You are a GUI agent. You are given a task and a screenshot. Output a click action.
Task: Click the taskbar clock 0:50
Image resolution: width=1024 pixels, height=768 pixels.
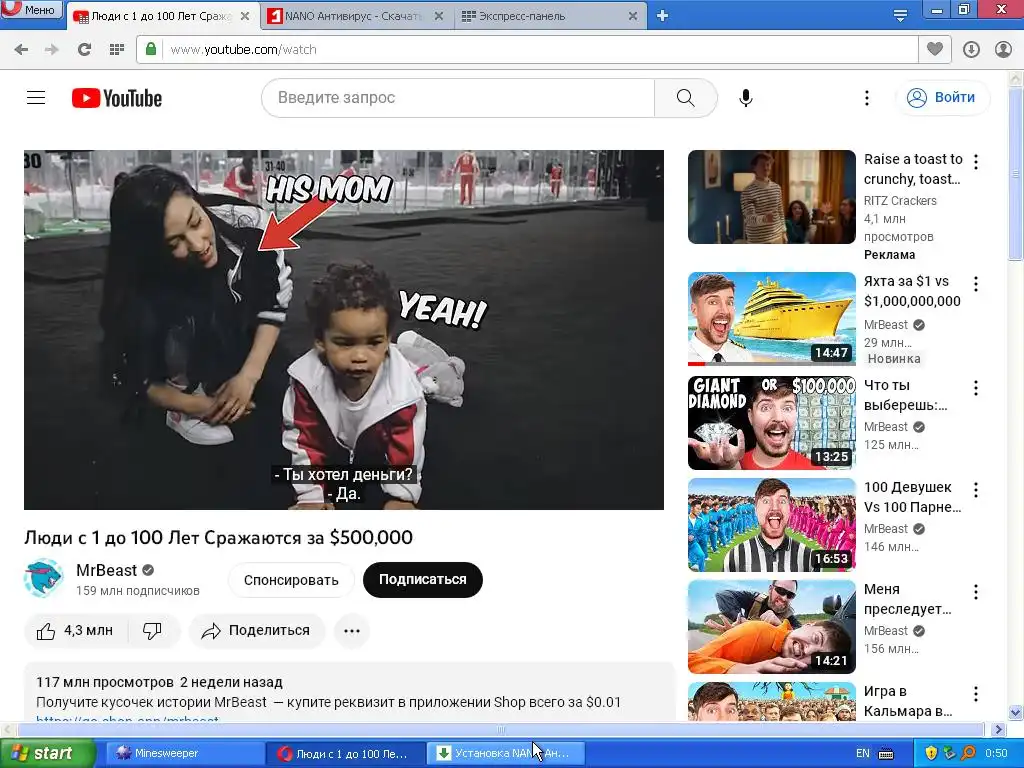click(996, 753)
